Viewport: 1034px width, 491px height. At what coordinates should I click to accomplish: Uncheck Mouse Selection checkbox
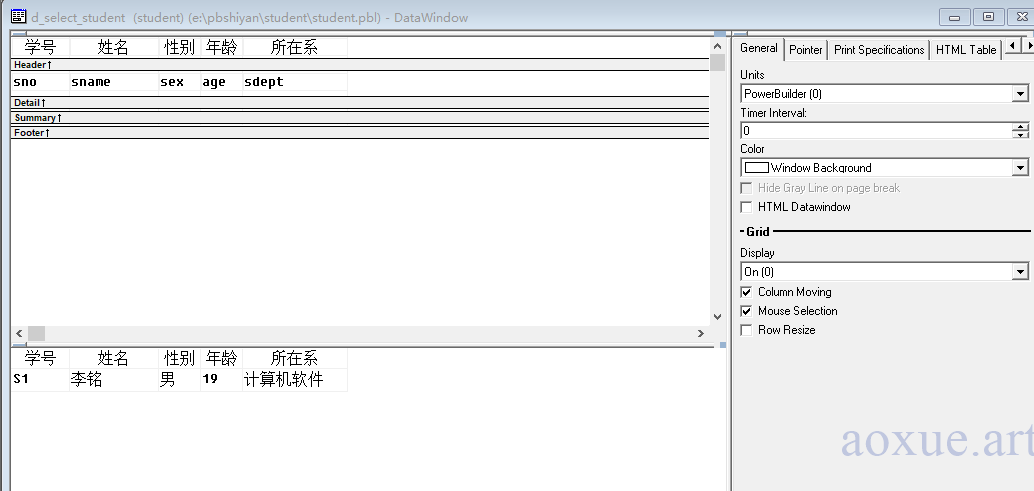coord(746,311)
